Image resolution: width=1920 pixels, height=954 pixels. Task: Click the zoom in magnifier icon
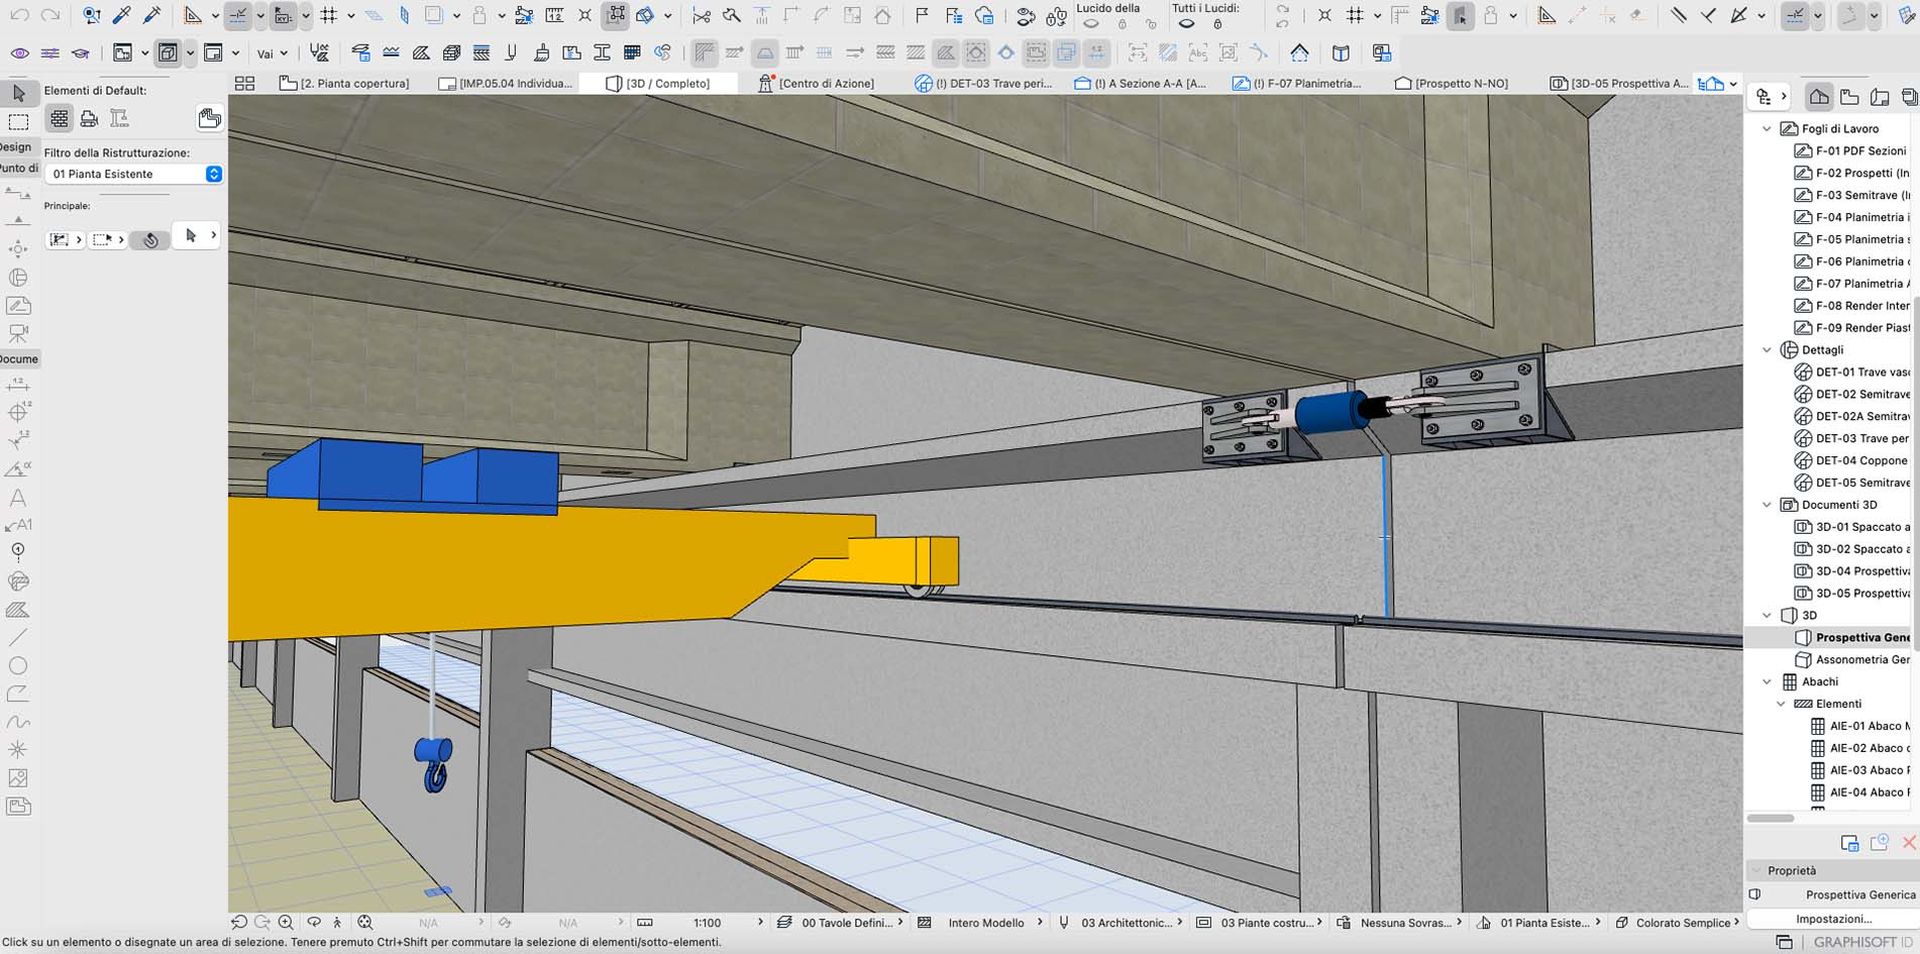click(x=286, y=922)
